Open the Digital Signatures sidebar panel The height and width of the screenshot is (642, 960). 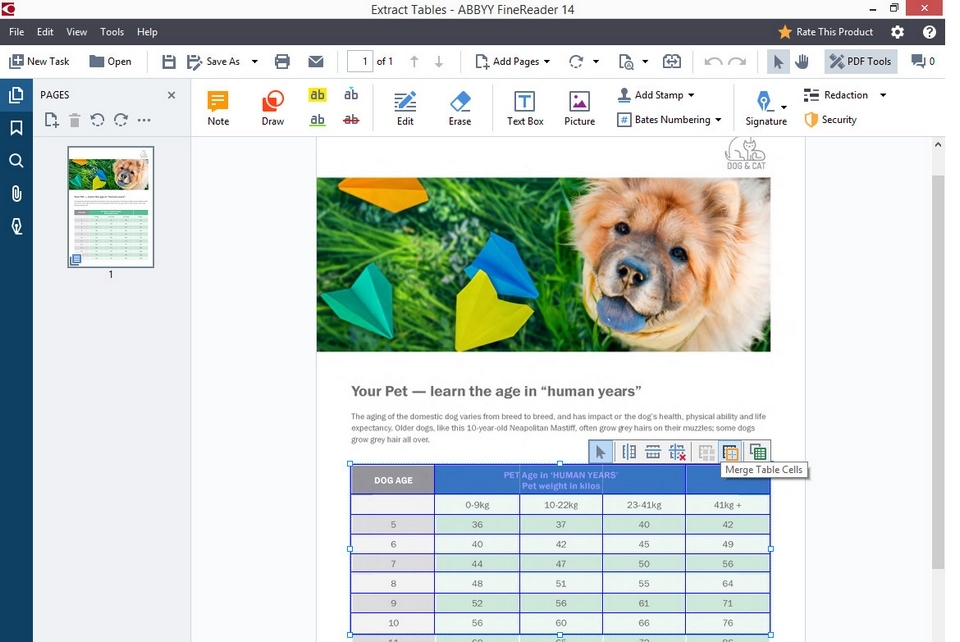17,226
